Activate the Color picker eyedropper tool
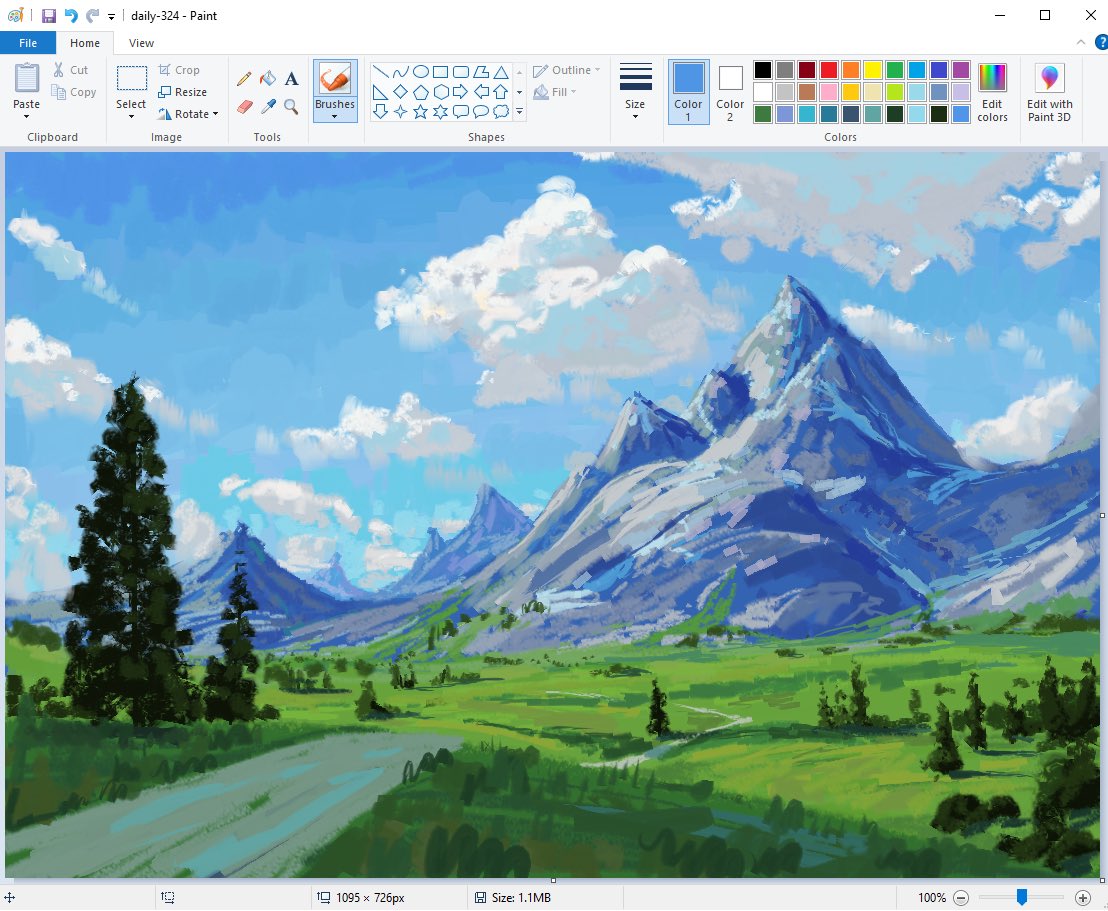The image size is (1108, 911). coord(268,106)
